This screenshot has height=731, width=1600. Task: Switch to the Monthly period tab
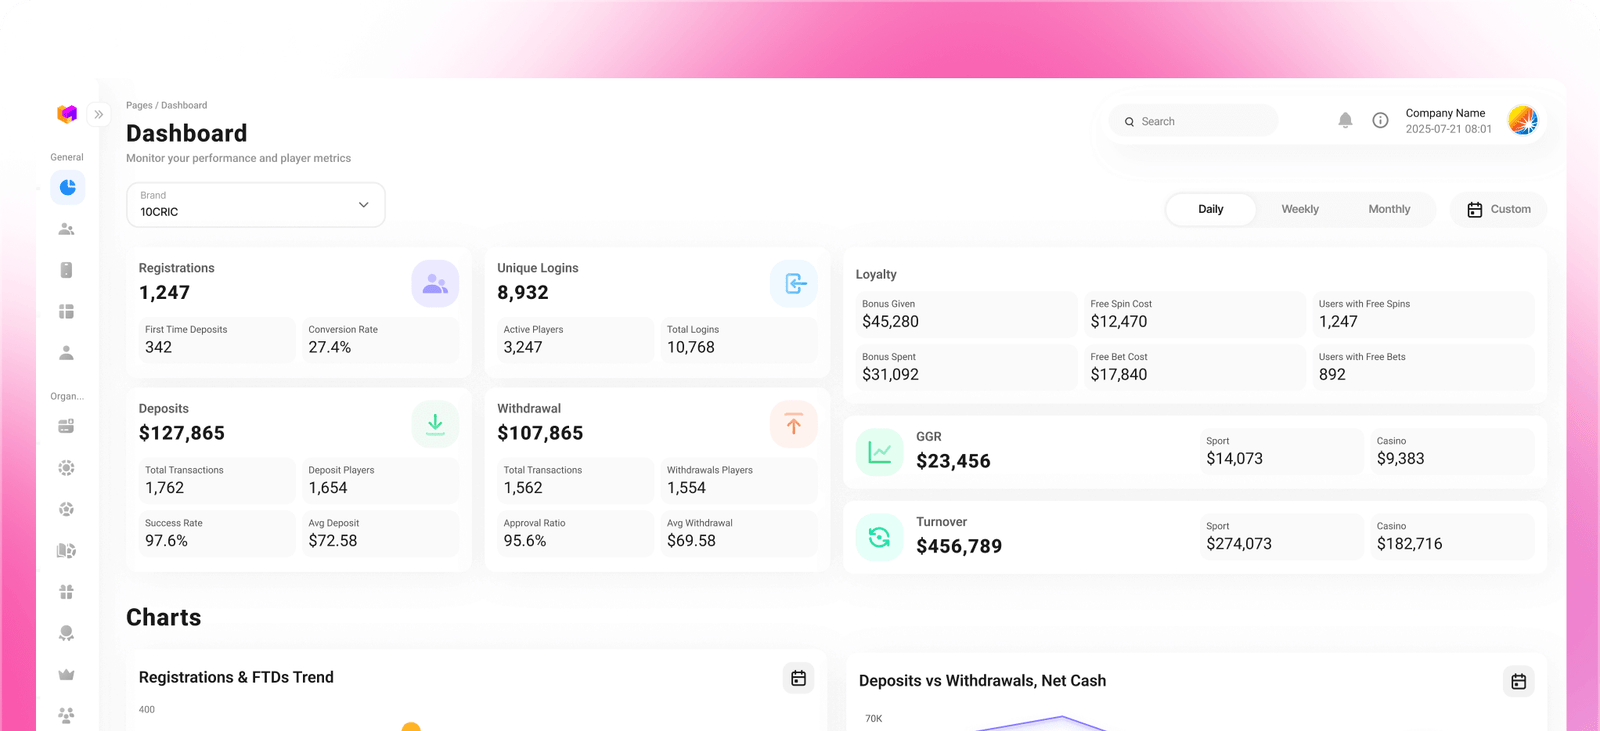[1389, 209]
